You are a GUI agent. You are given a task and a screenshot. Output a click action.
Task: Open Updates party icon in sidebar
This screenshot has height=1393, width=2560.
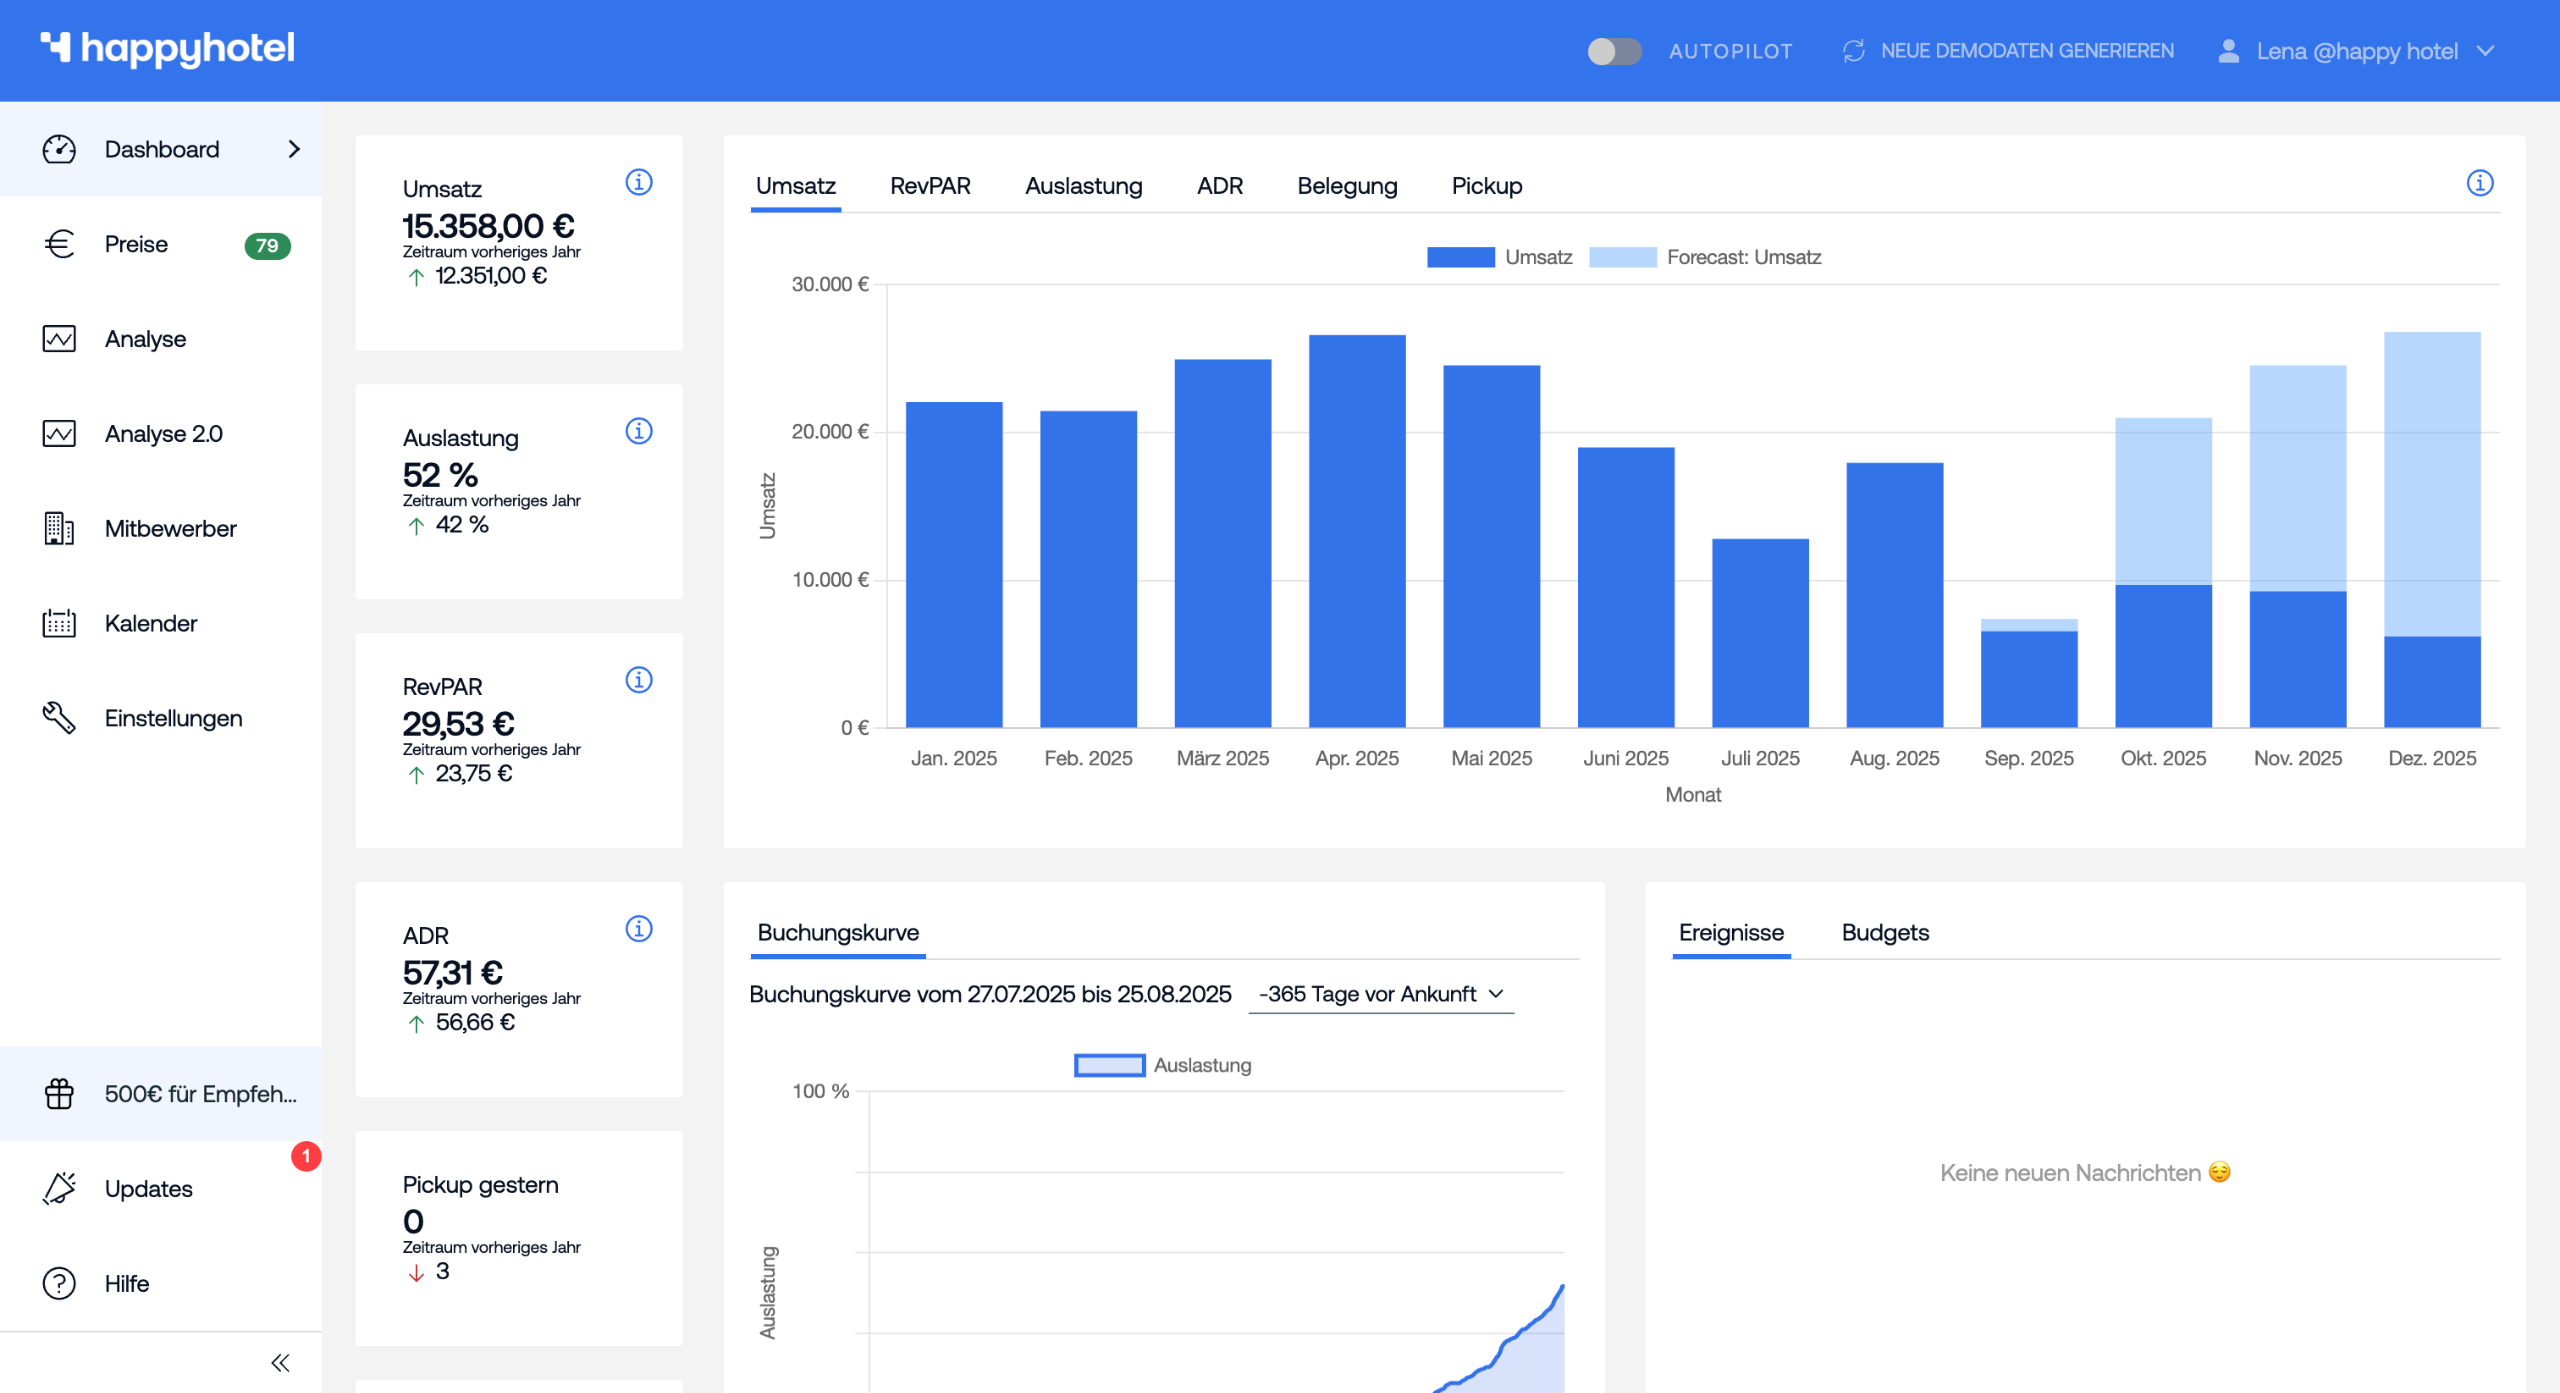point(59,1188)
